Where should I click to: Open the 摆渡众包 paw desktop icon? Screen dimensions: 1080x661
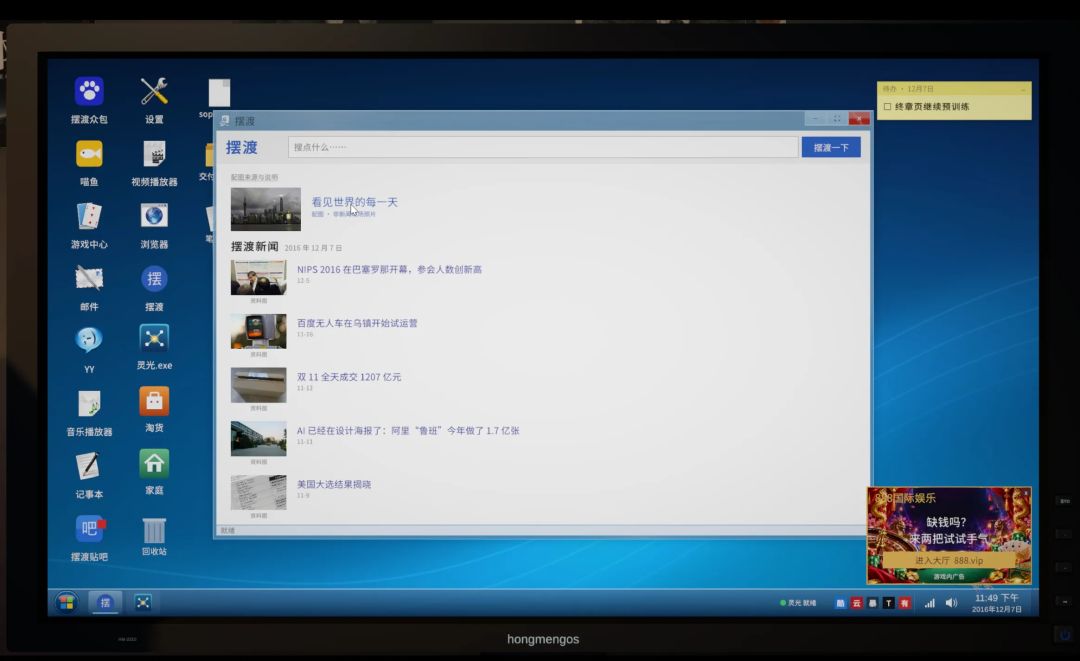tap(89, 92)
